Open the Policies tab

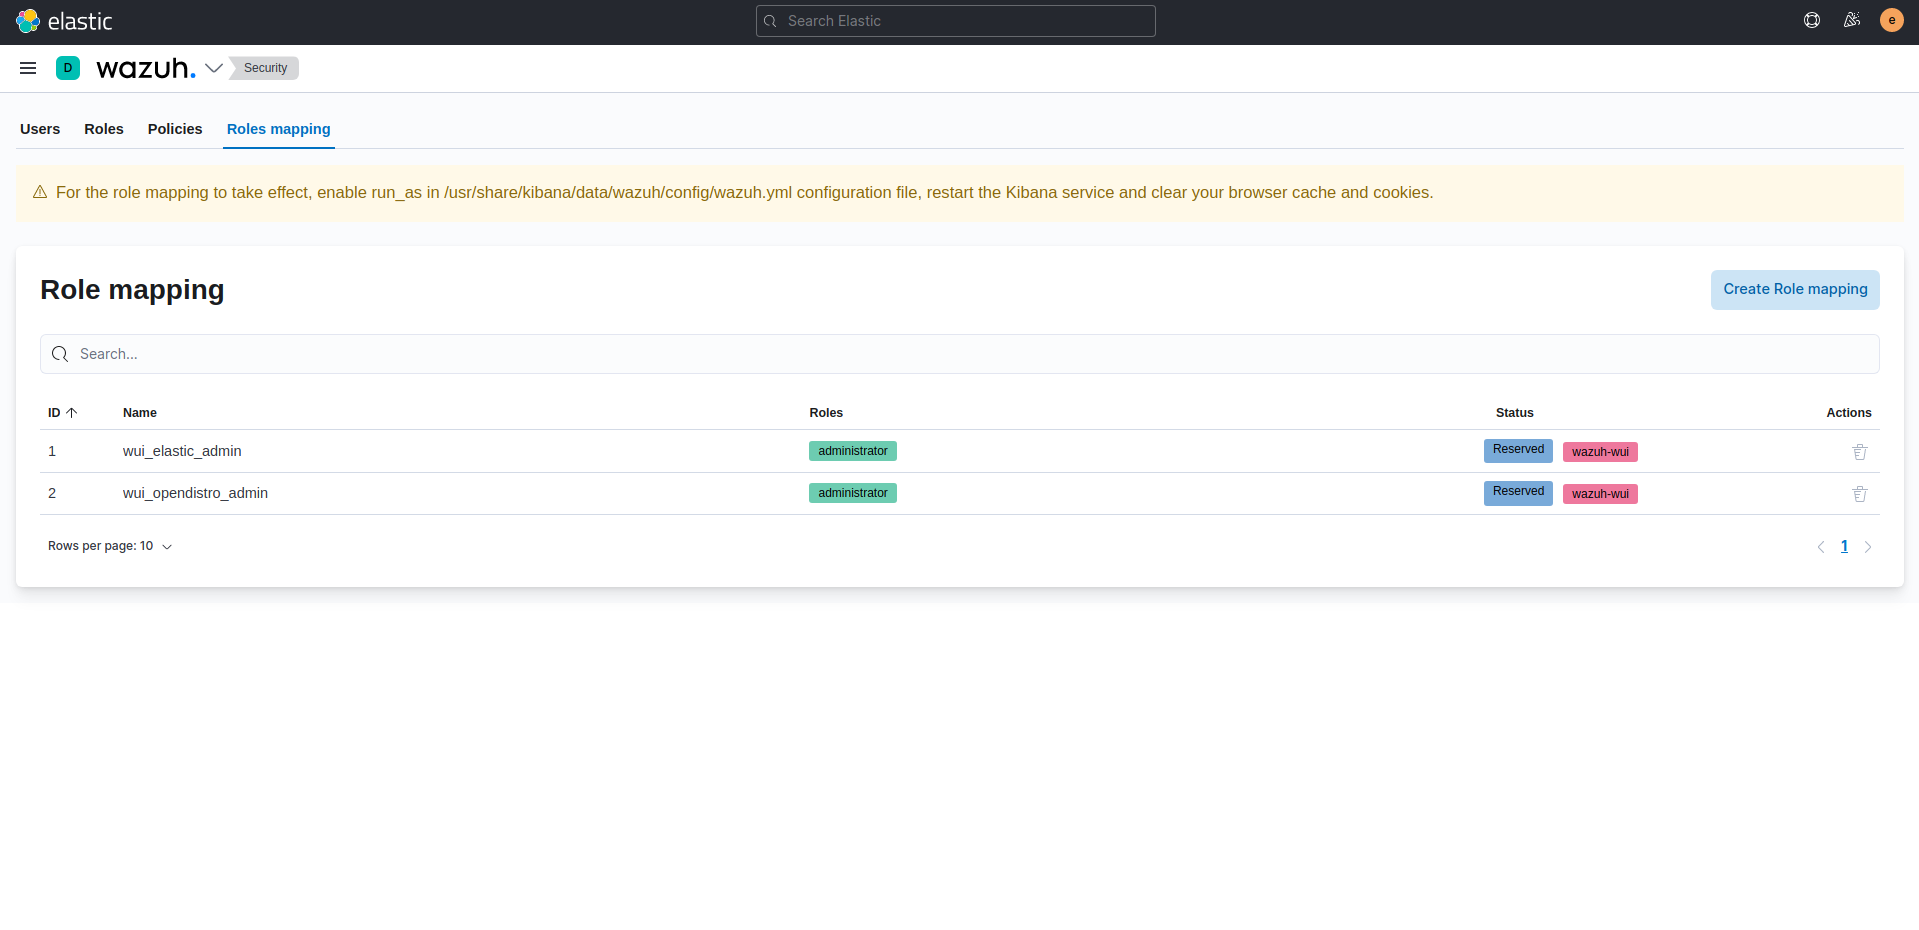point(174,129)
